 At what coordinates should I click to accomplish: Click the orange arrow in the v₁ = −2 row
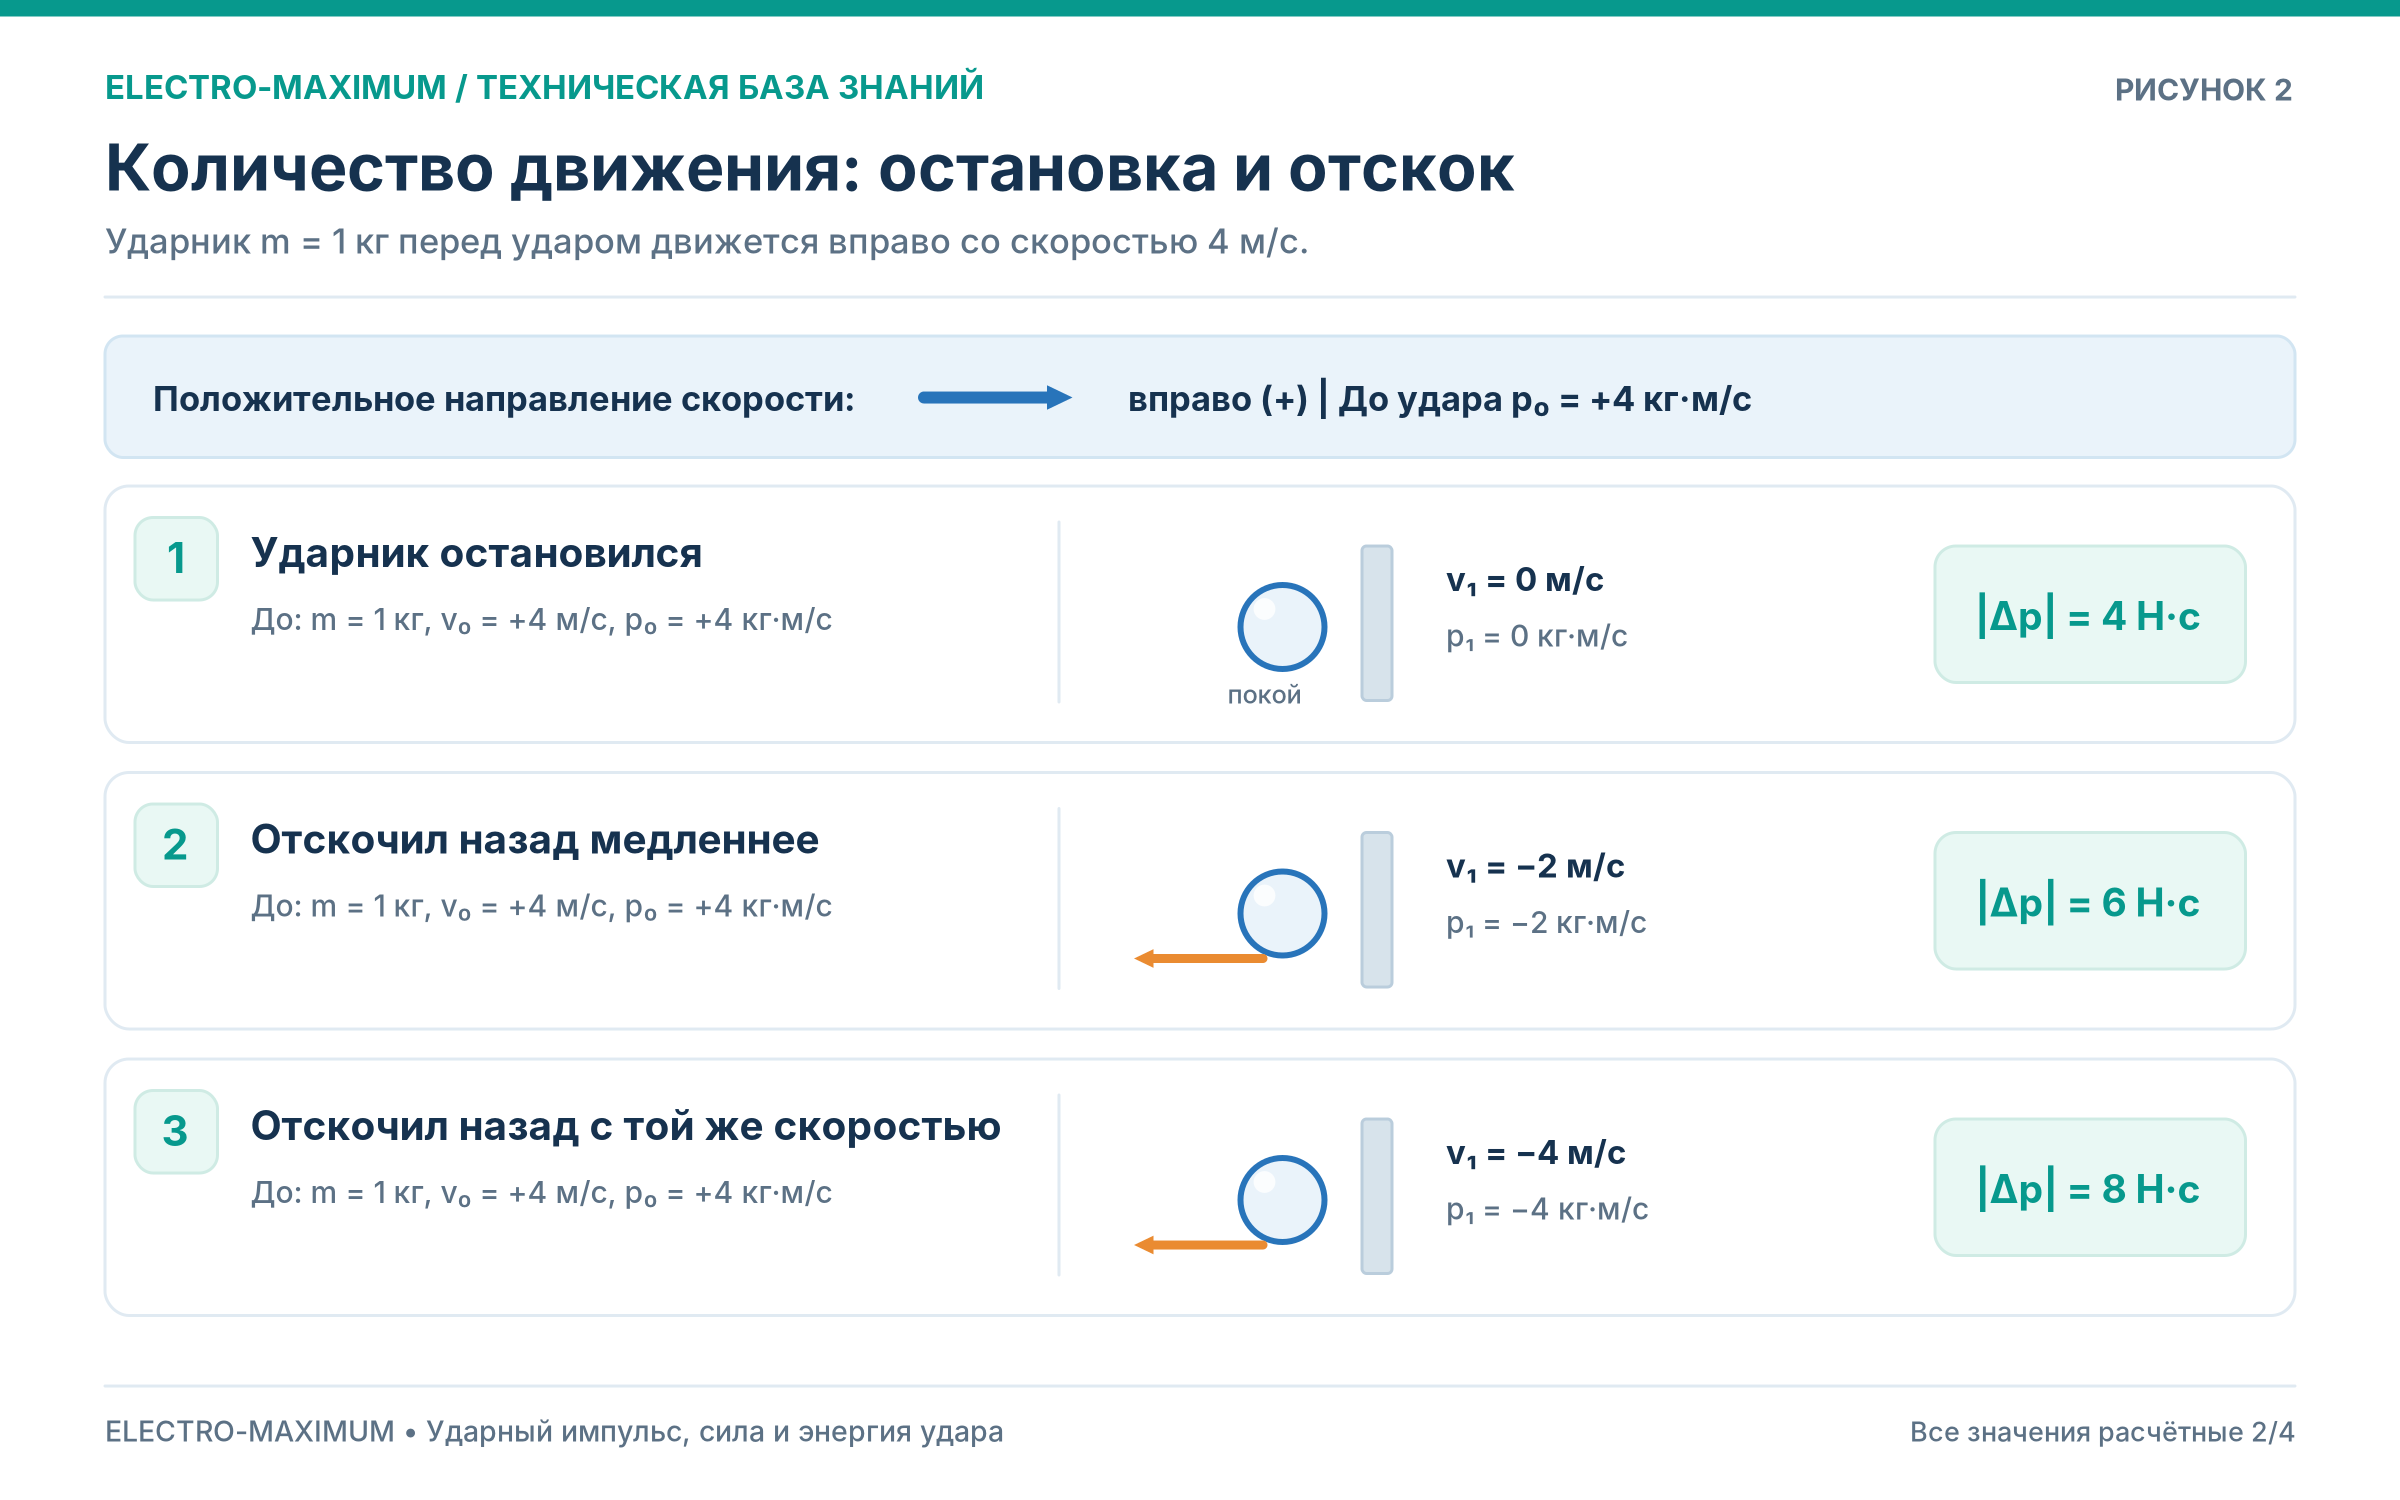pyautogui.click(x=1200, y=958)
